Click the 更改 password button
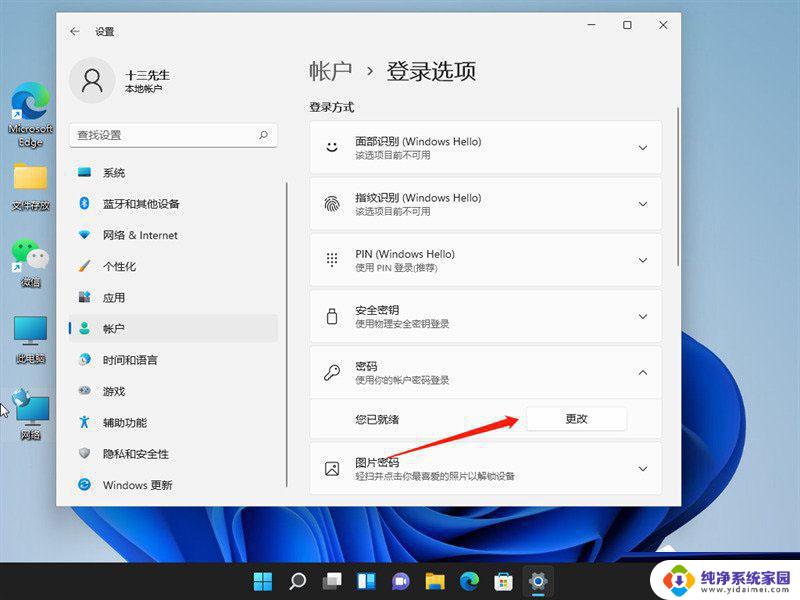Screen dimensions: 800x600 pyautogui.click(x=577, y=418)
